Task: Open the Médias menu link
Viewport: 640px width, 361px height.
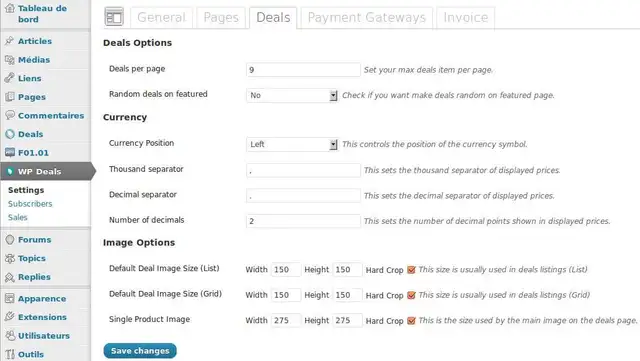Action: [34, 60]
